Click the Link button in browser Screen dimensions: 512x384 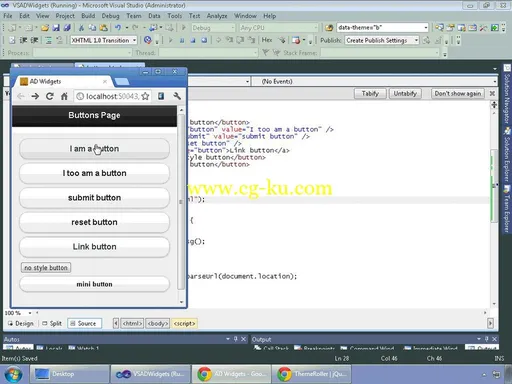pos(94,247)
